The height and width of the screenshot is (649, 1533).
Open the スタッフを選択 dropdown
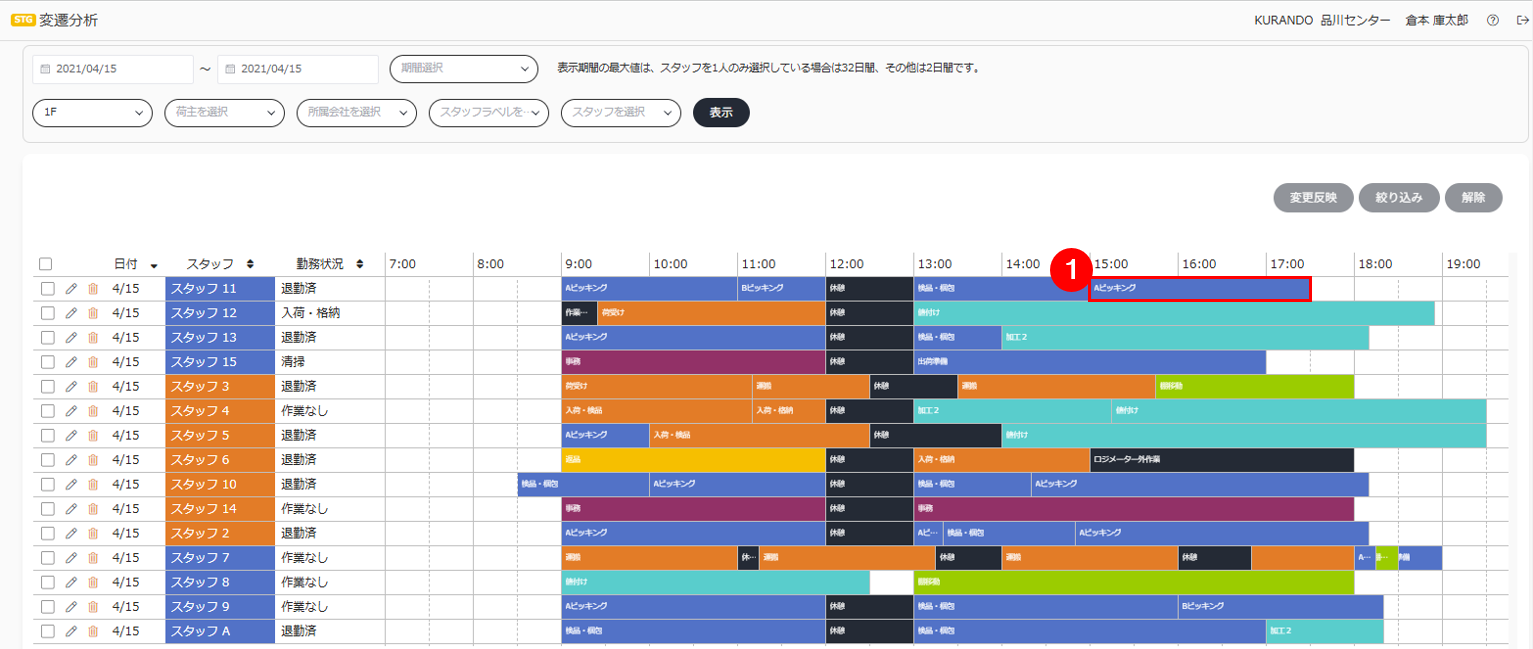coord(620,113)
